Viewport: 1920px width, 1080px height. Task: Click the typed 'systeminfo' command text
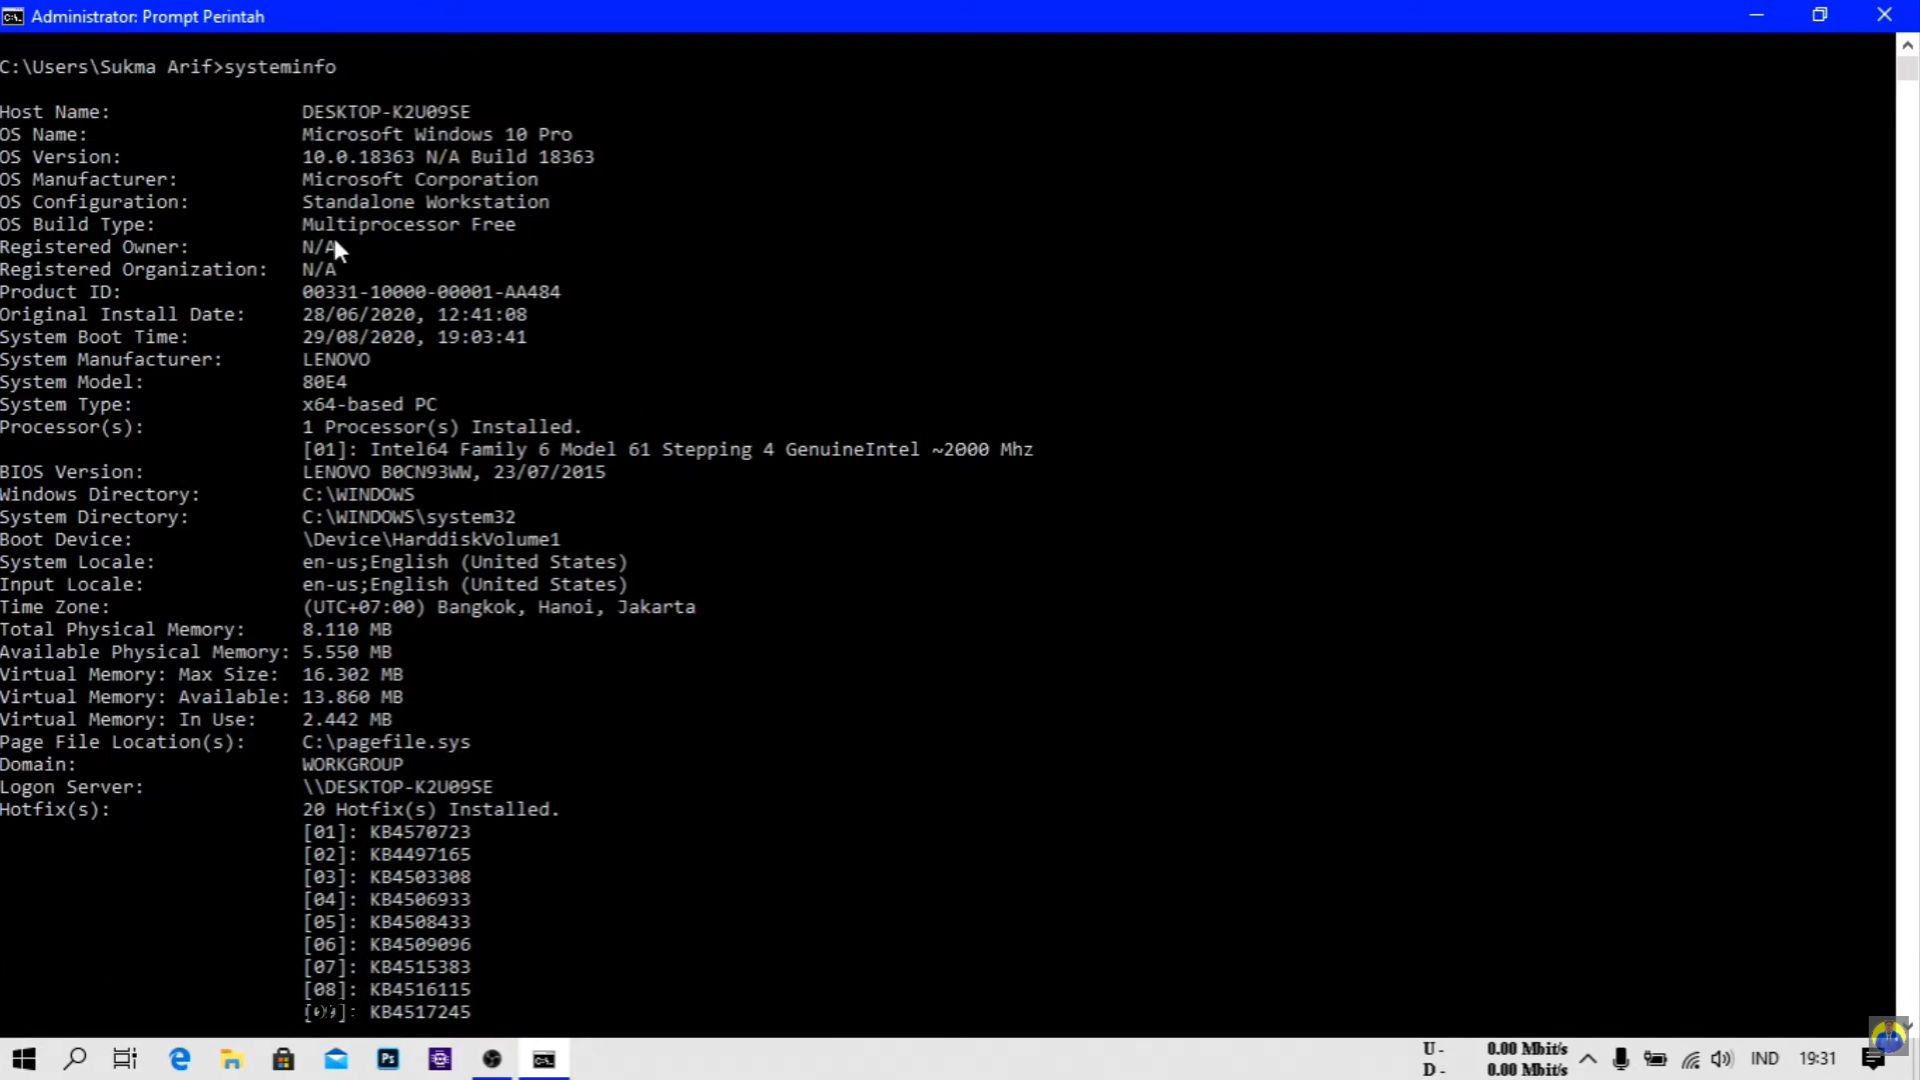(x=280, y=67)
